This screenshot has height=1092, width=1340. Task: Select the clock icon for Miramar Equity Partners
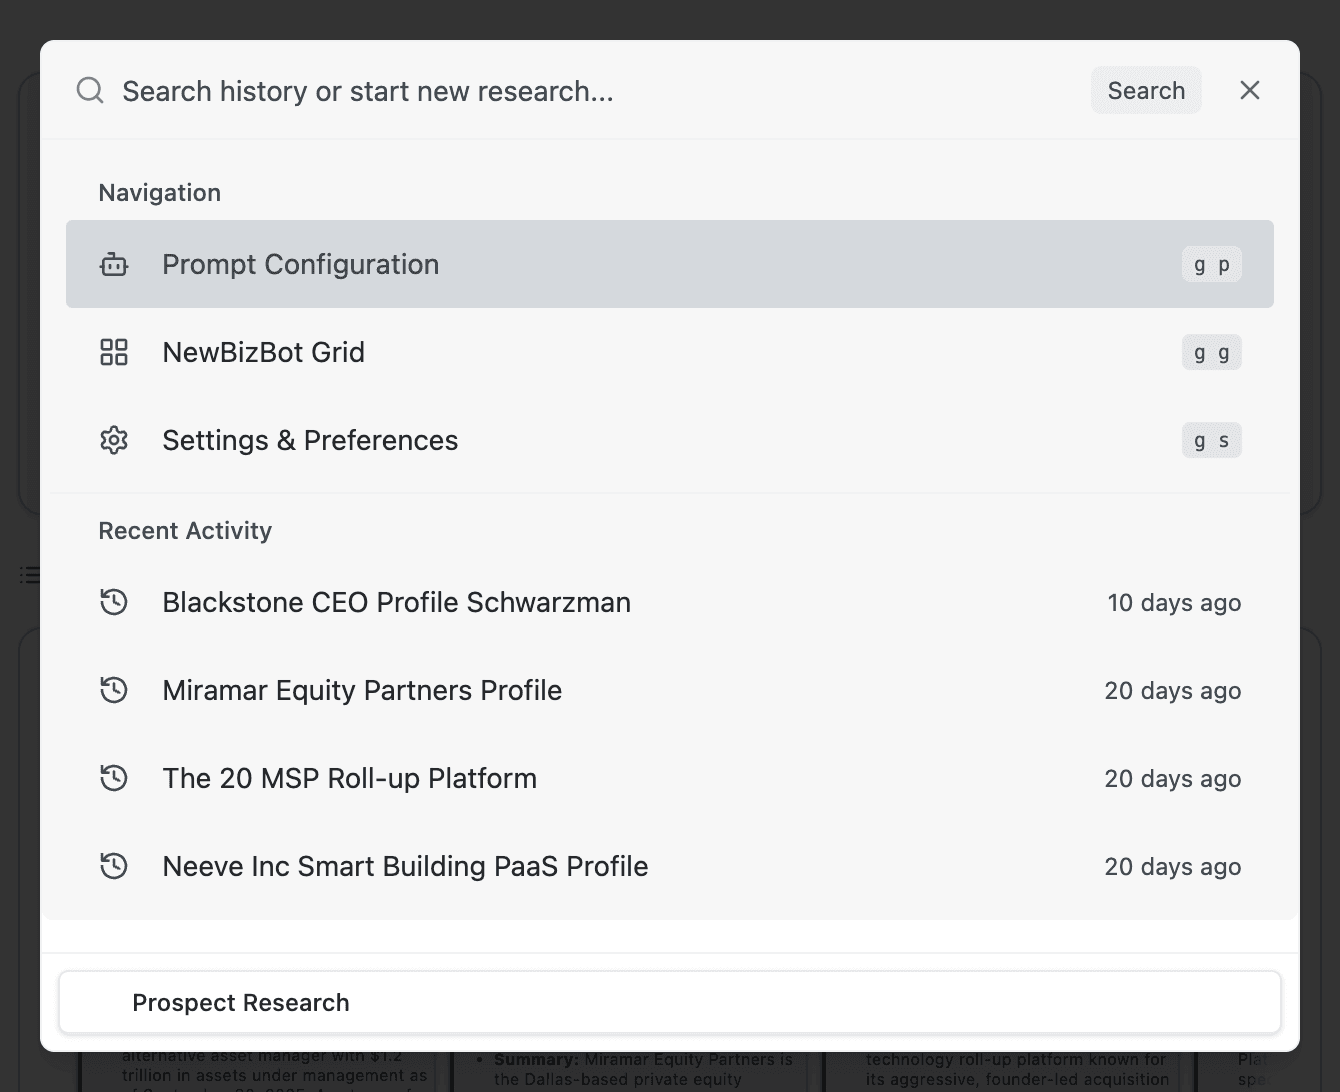[114, 690]
